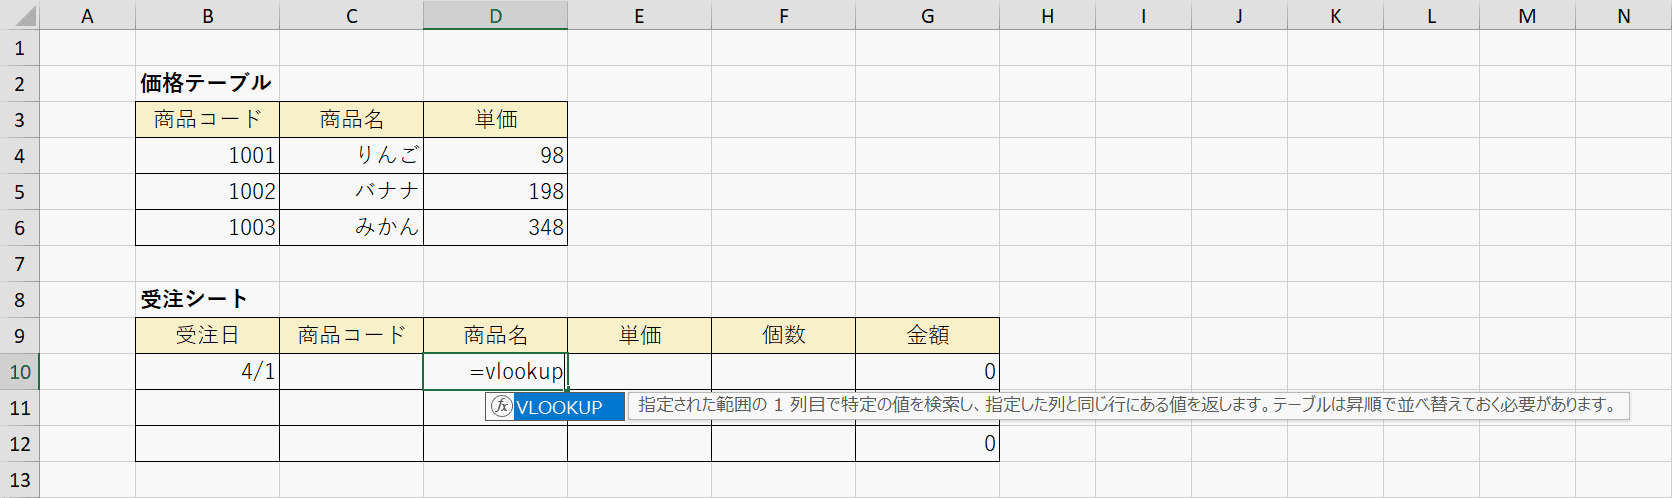Click the 価格テーブル title cell
The width and height of the screenshot is (1672, 498).
(x=207, y=83)
